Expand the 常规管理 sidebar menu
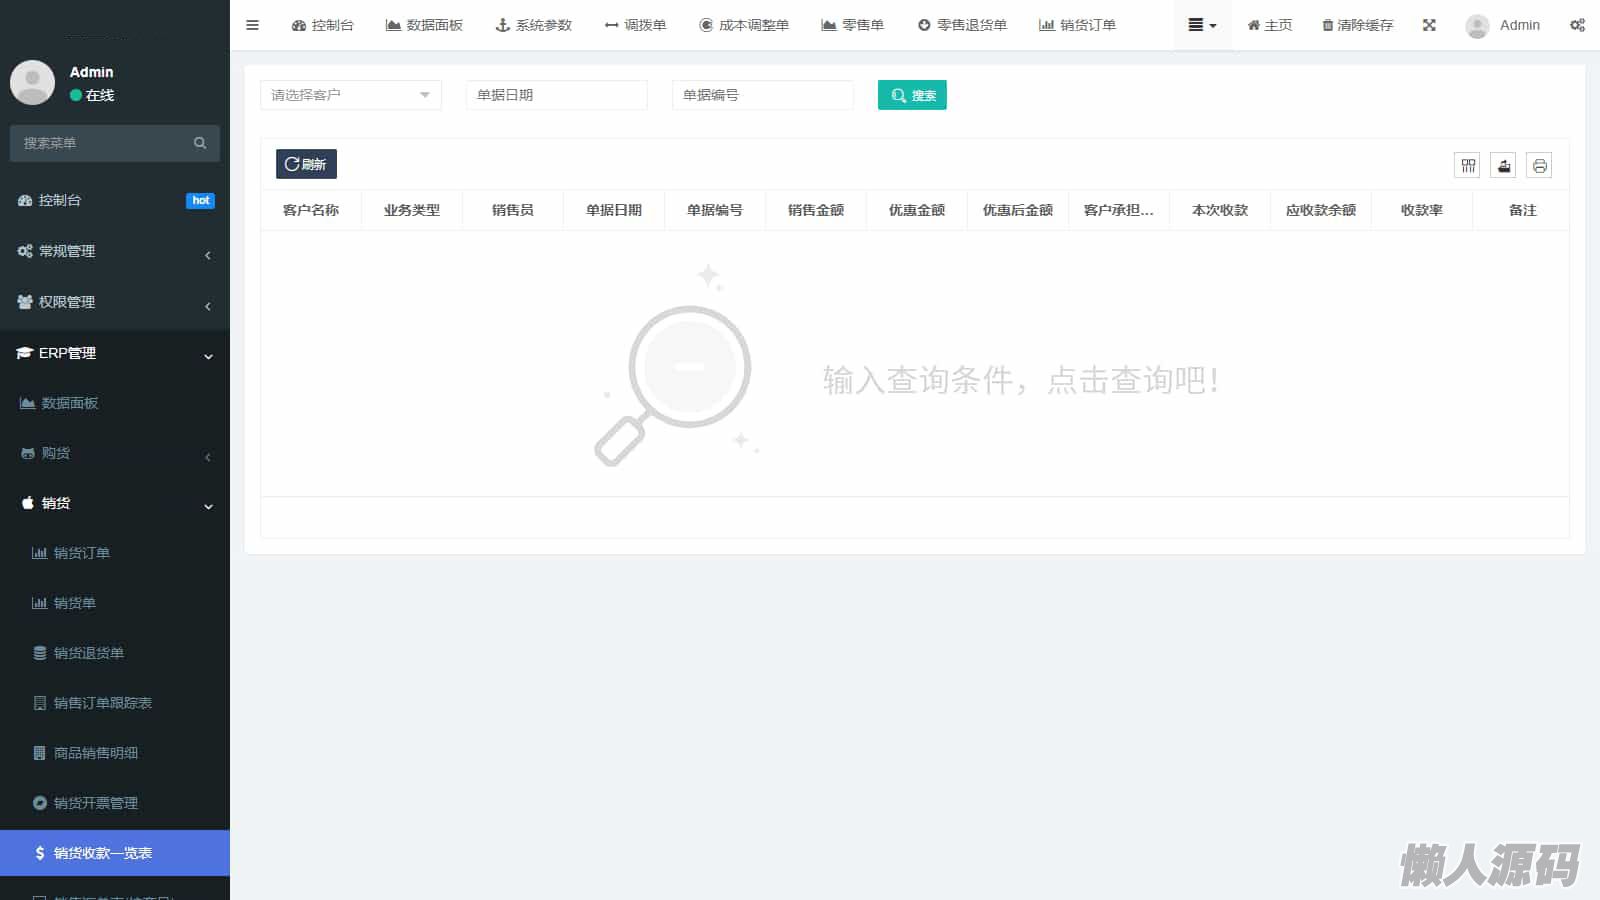 point(115,251)
